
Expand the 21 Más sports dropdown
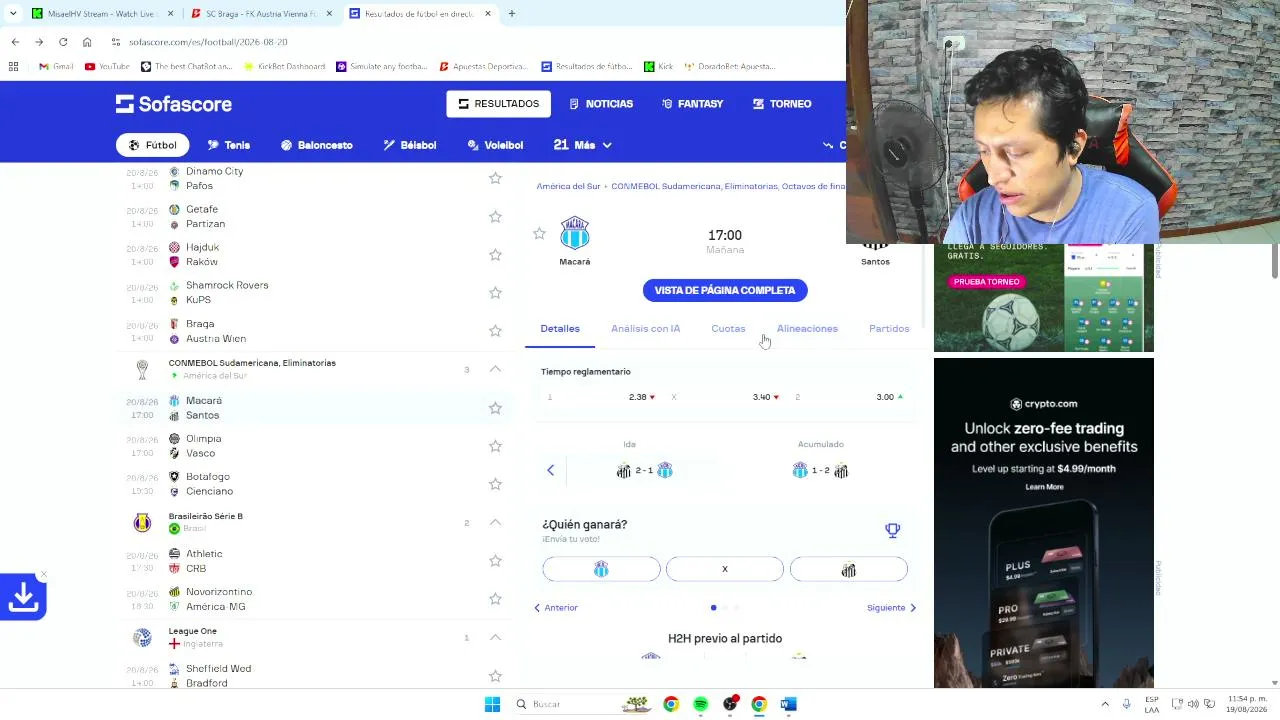click(x=582, y=145)
